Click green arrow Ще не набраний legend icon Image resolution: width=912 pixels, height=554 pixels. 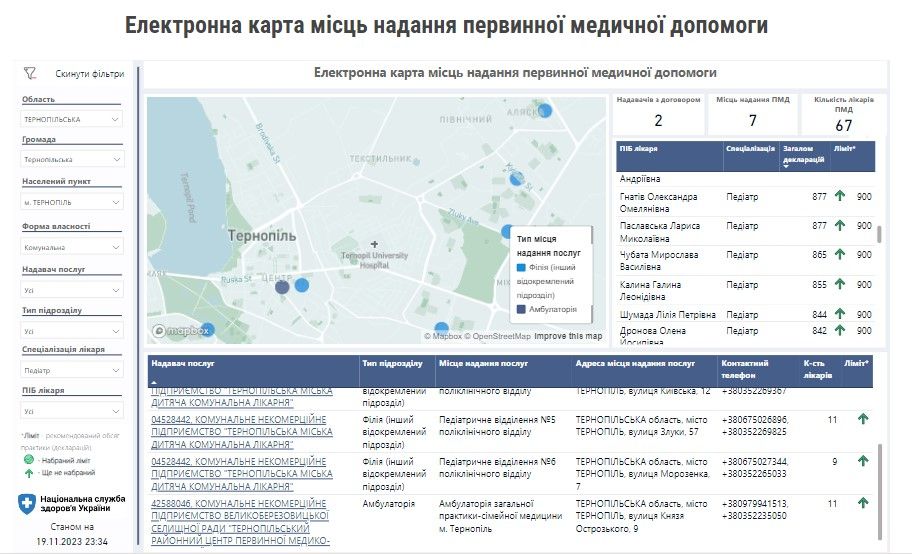pos(29,473)
